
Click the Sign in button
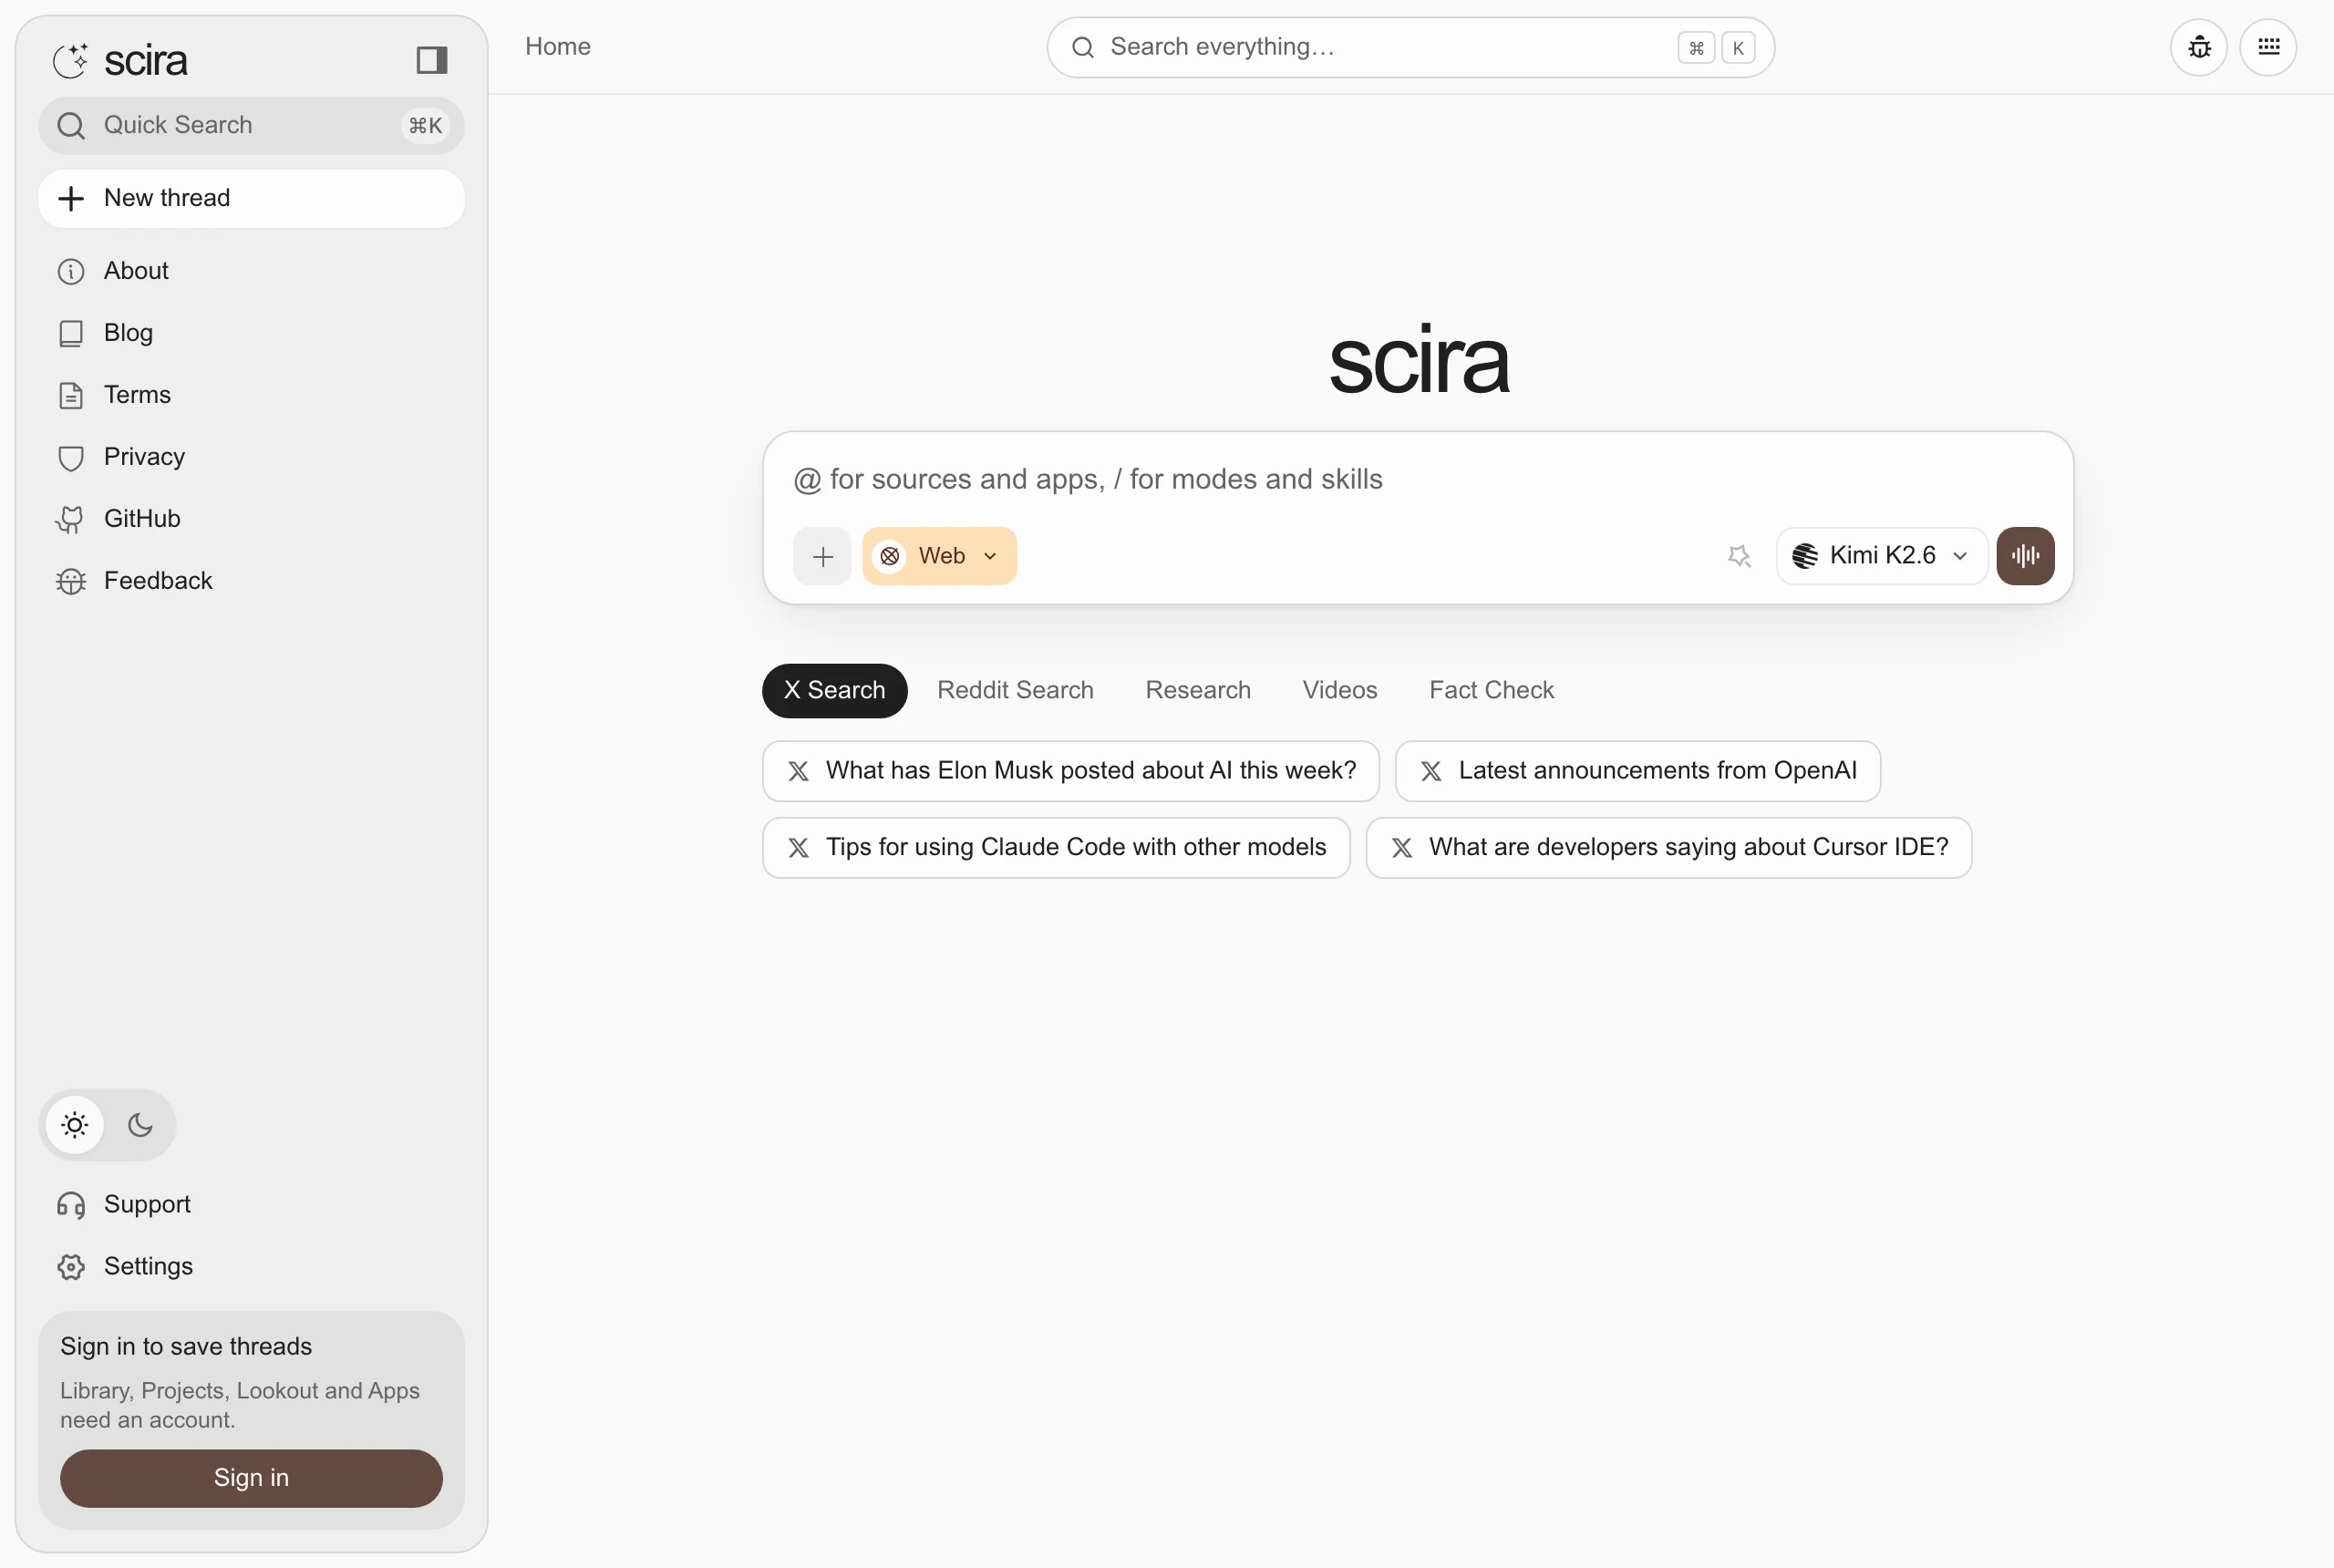(x=251, y=1478)
